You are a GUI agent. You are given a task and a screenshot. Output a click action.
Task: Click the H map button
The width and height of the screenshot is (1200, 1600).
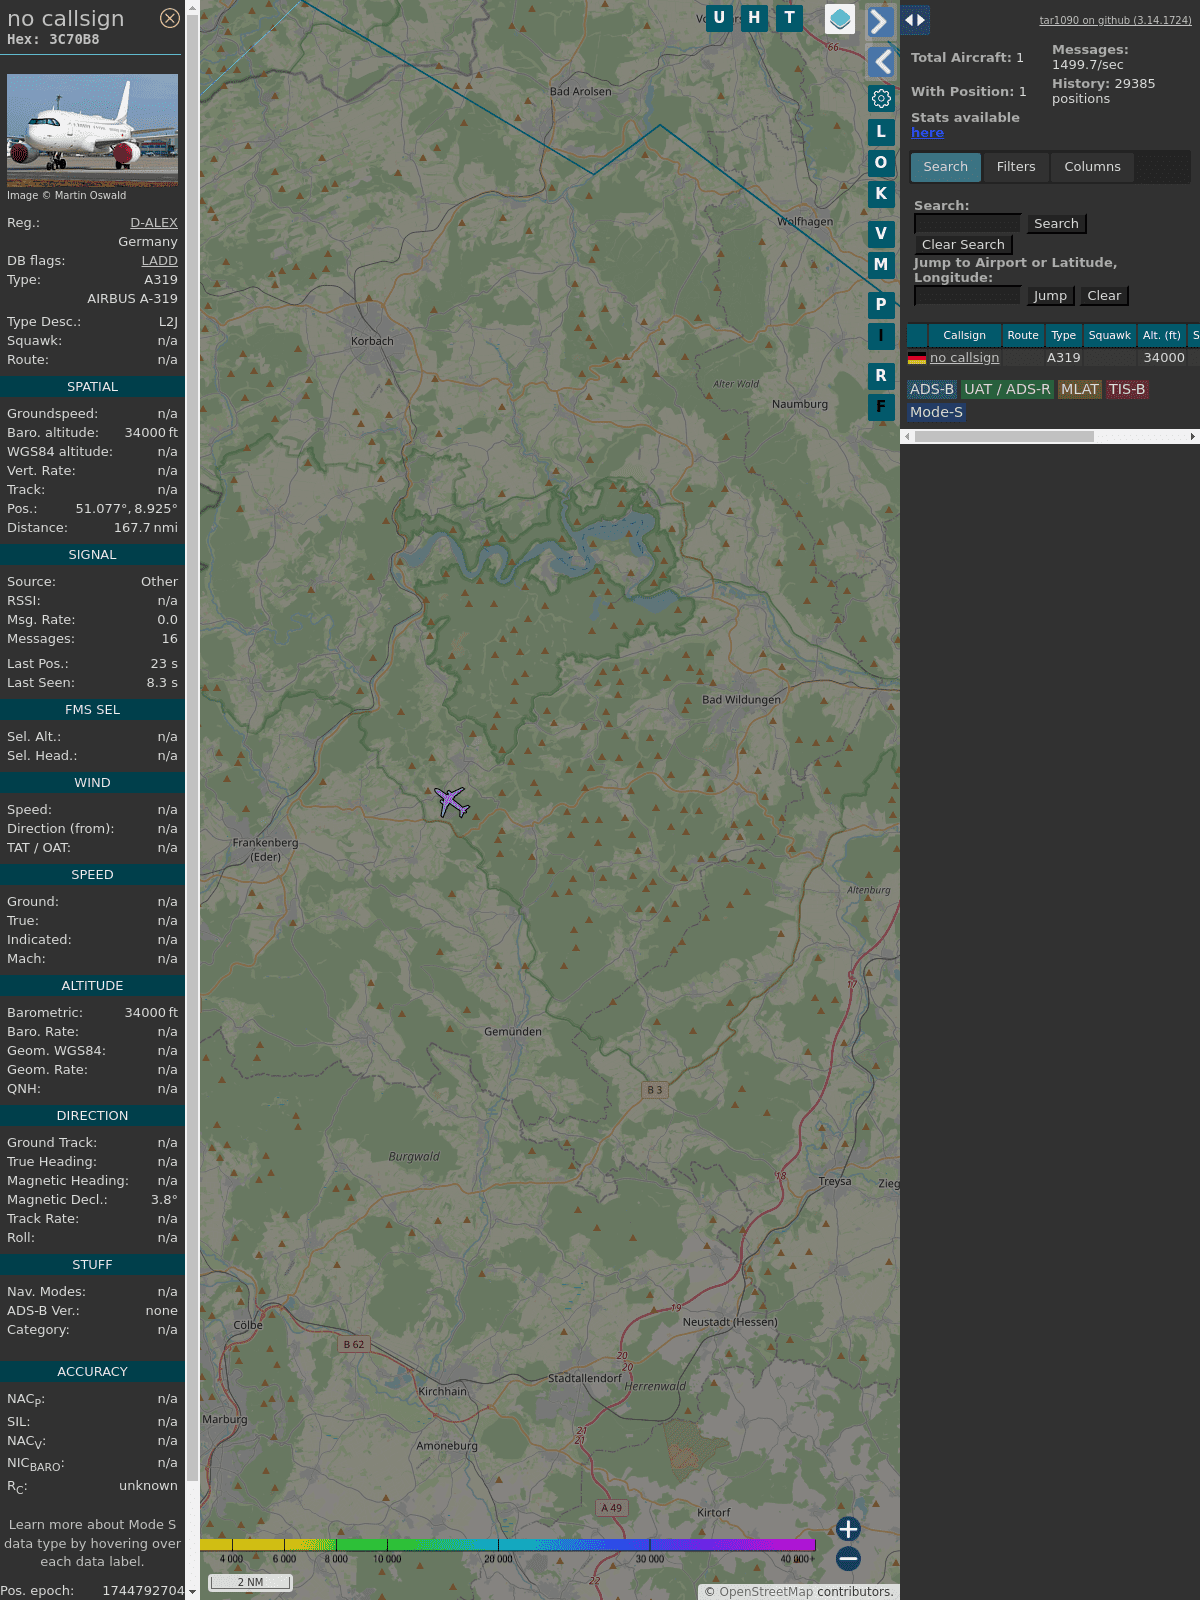tap(754, 18)
